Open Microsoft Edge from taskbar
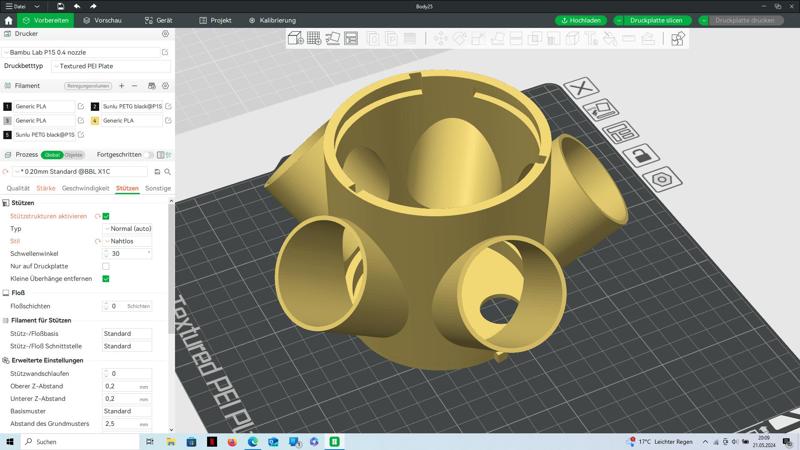Image resolution: width=800 pixels, height=450 pixels. pos(253,442)
